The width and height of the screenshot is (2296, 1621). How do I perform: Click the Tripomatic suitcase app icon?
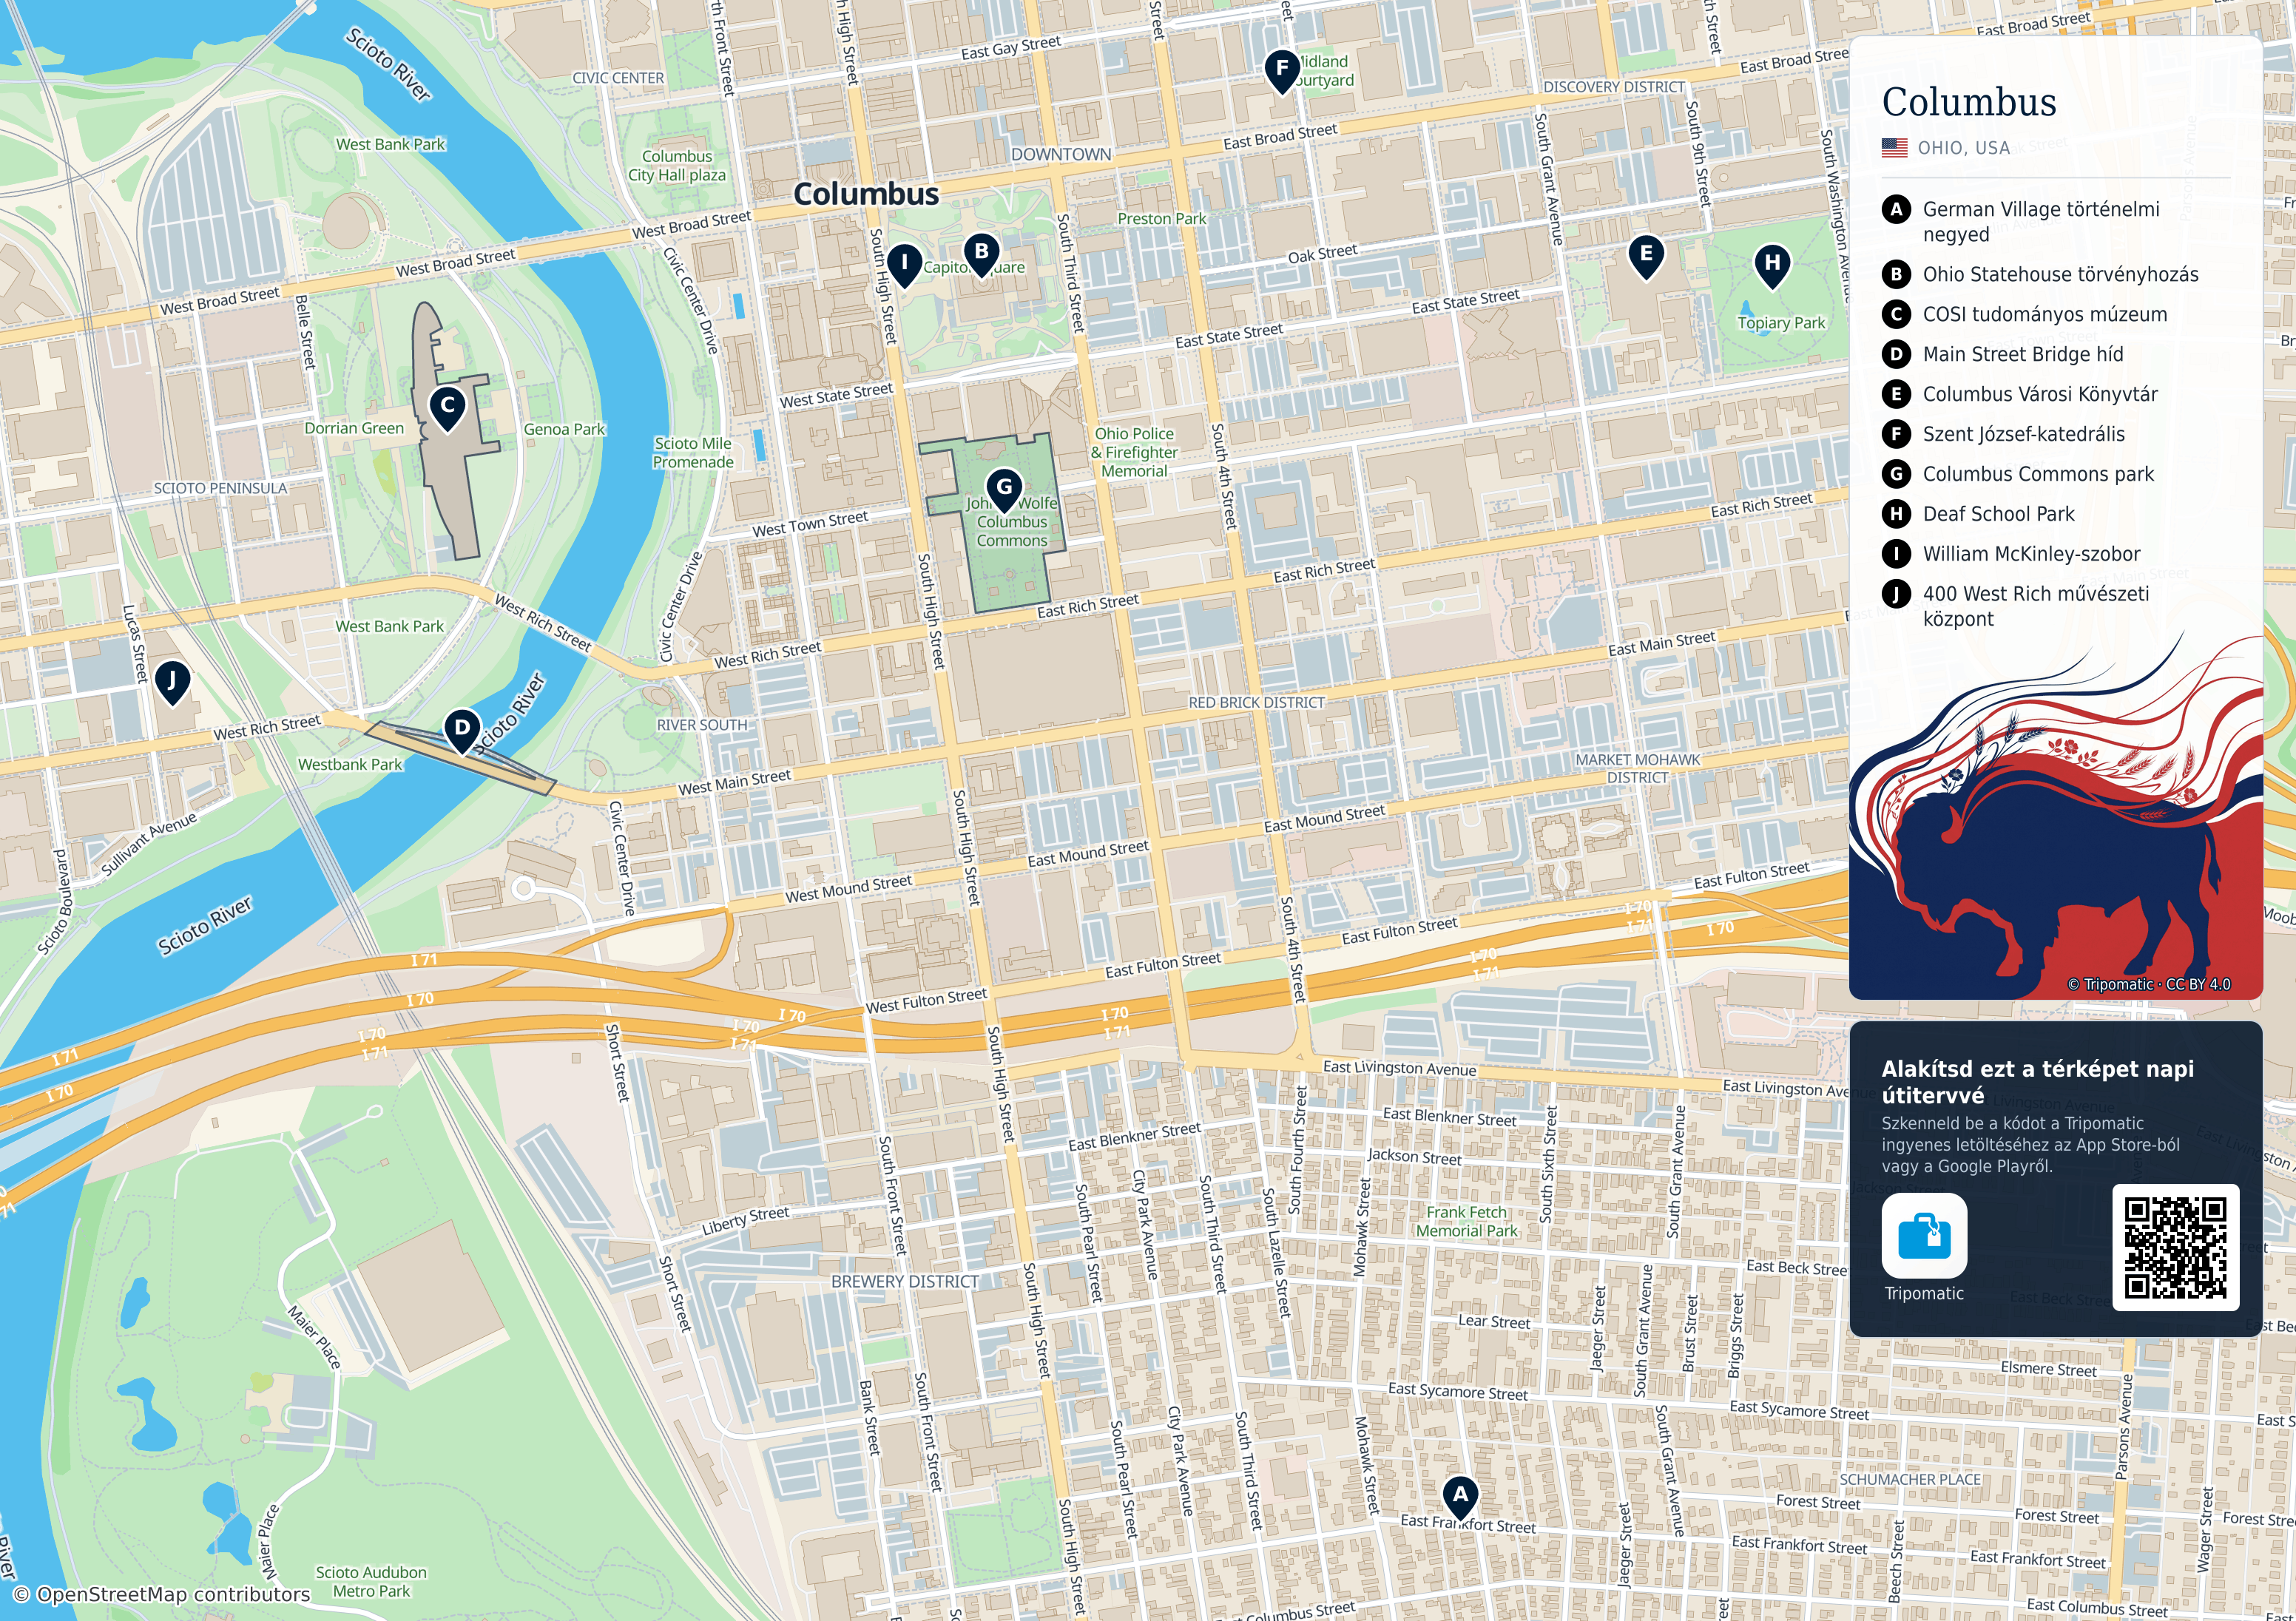pos(1924,1235)
